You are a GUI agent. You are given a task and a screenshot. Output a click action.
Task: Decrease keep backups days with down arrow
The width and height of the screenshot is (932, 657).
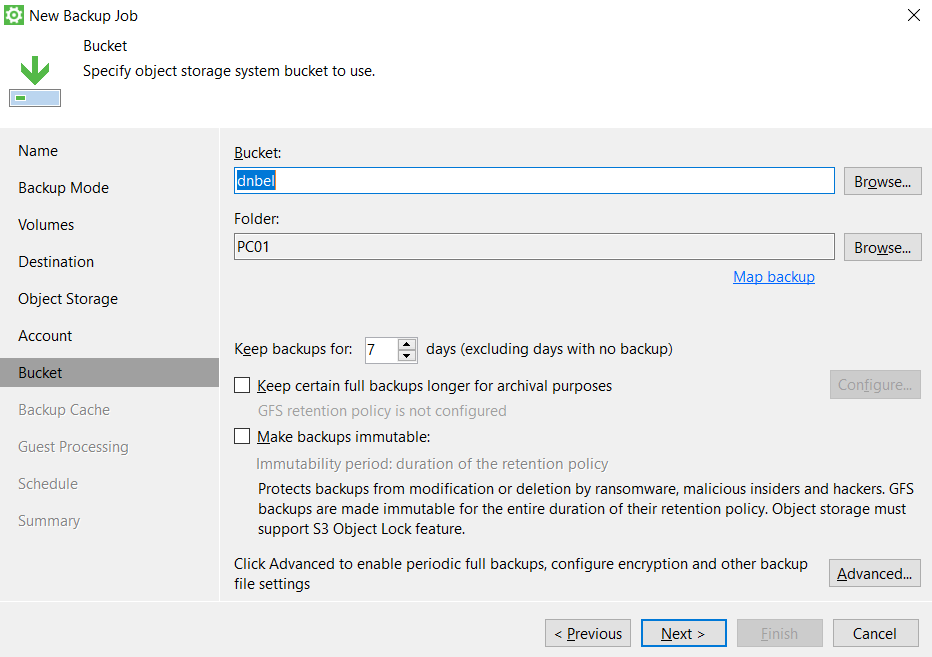click(407, 355)
